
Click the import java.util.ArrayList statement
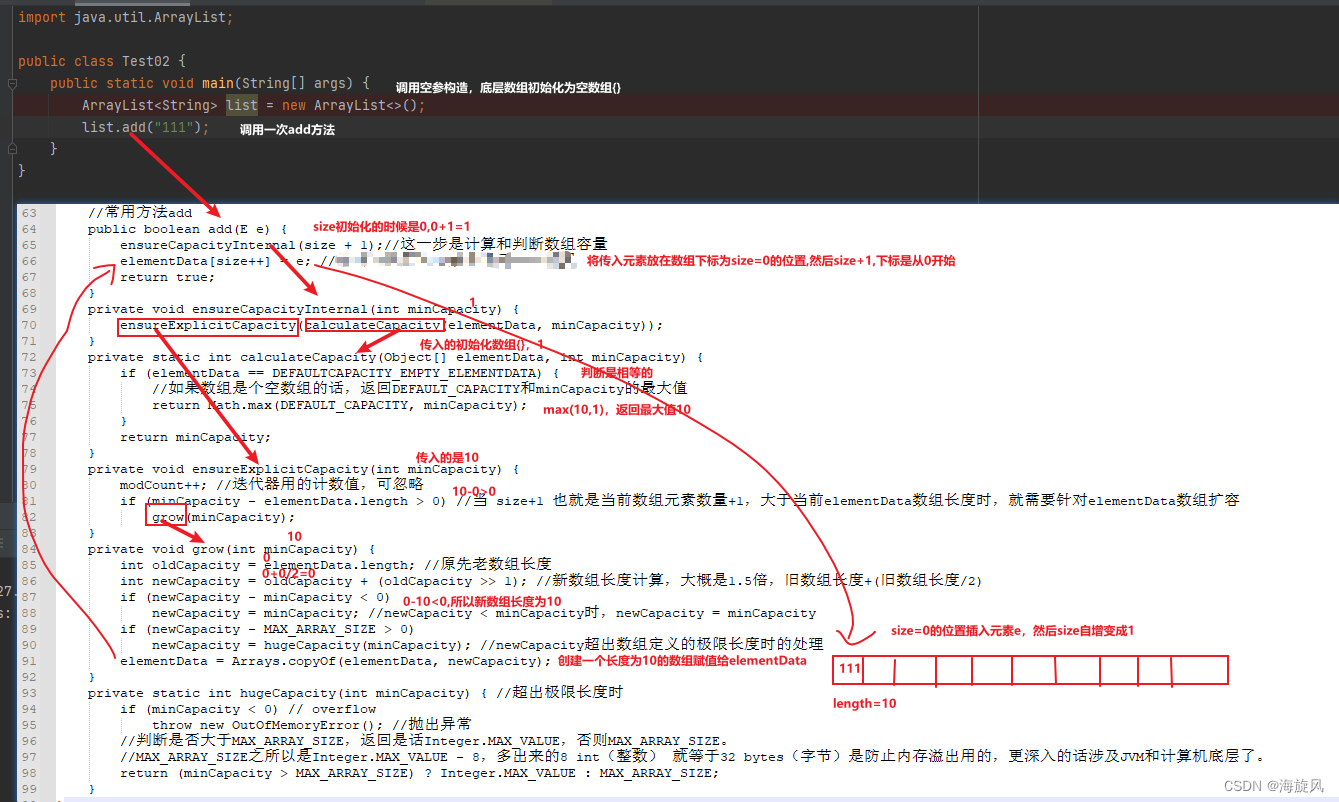127,17
